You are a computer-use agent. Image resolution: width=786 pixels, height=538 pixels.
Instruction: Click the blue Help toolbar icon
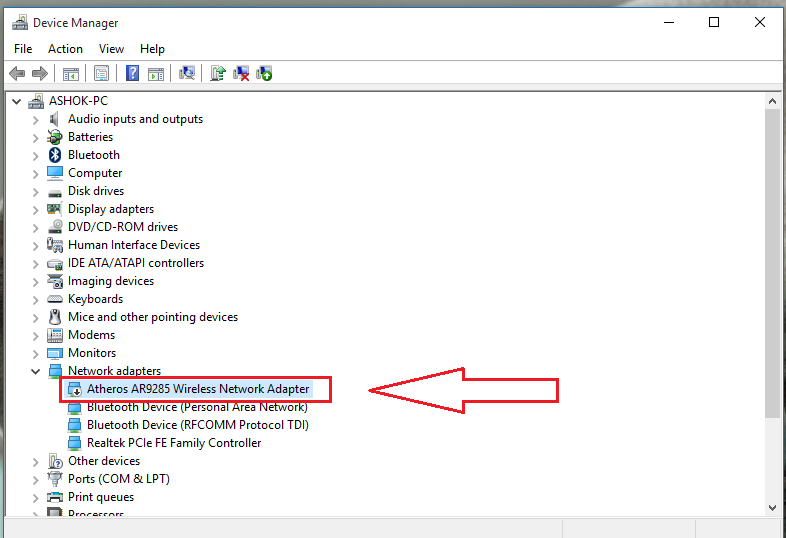pyautogui.click(x=132, y=73)
